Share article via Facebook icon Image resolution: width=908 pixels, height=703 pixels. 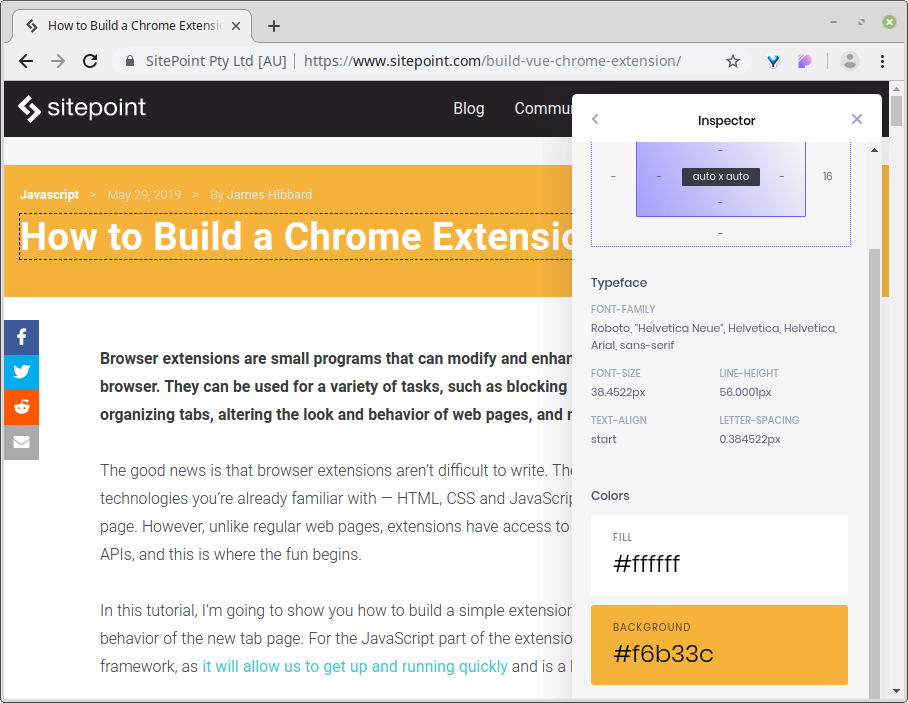click(21, 338)
